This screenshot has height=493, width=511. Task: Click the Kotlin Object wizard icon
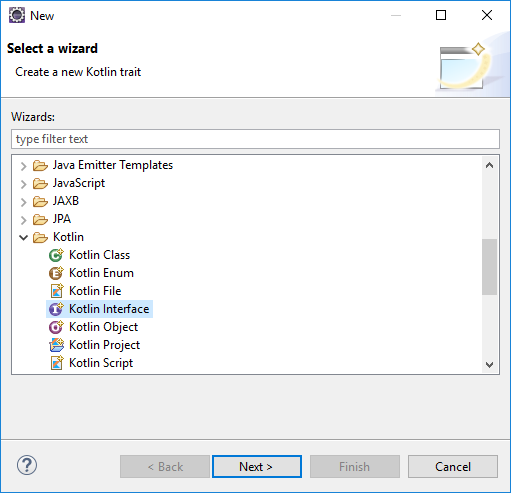pos(56,327)
